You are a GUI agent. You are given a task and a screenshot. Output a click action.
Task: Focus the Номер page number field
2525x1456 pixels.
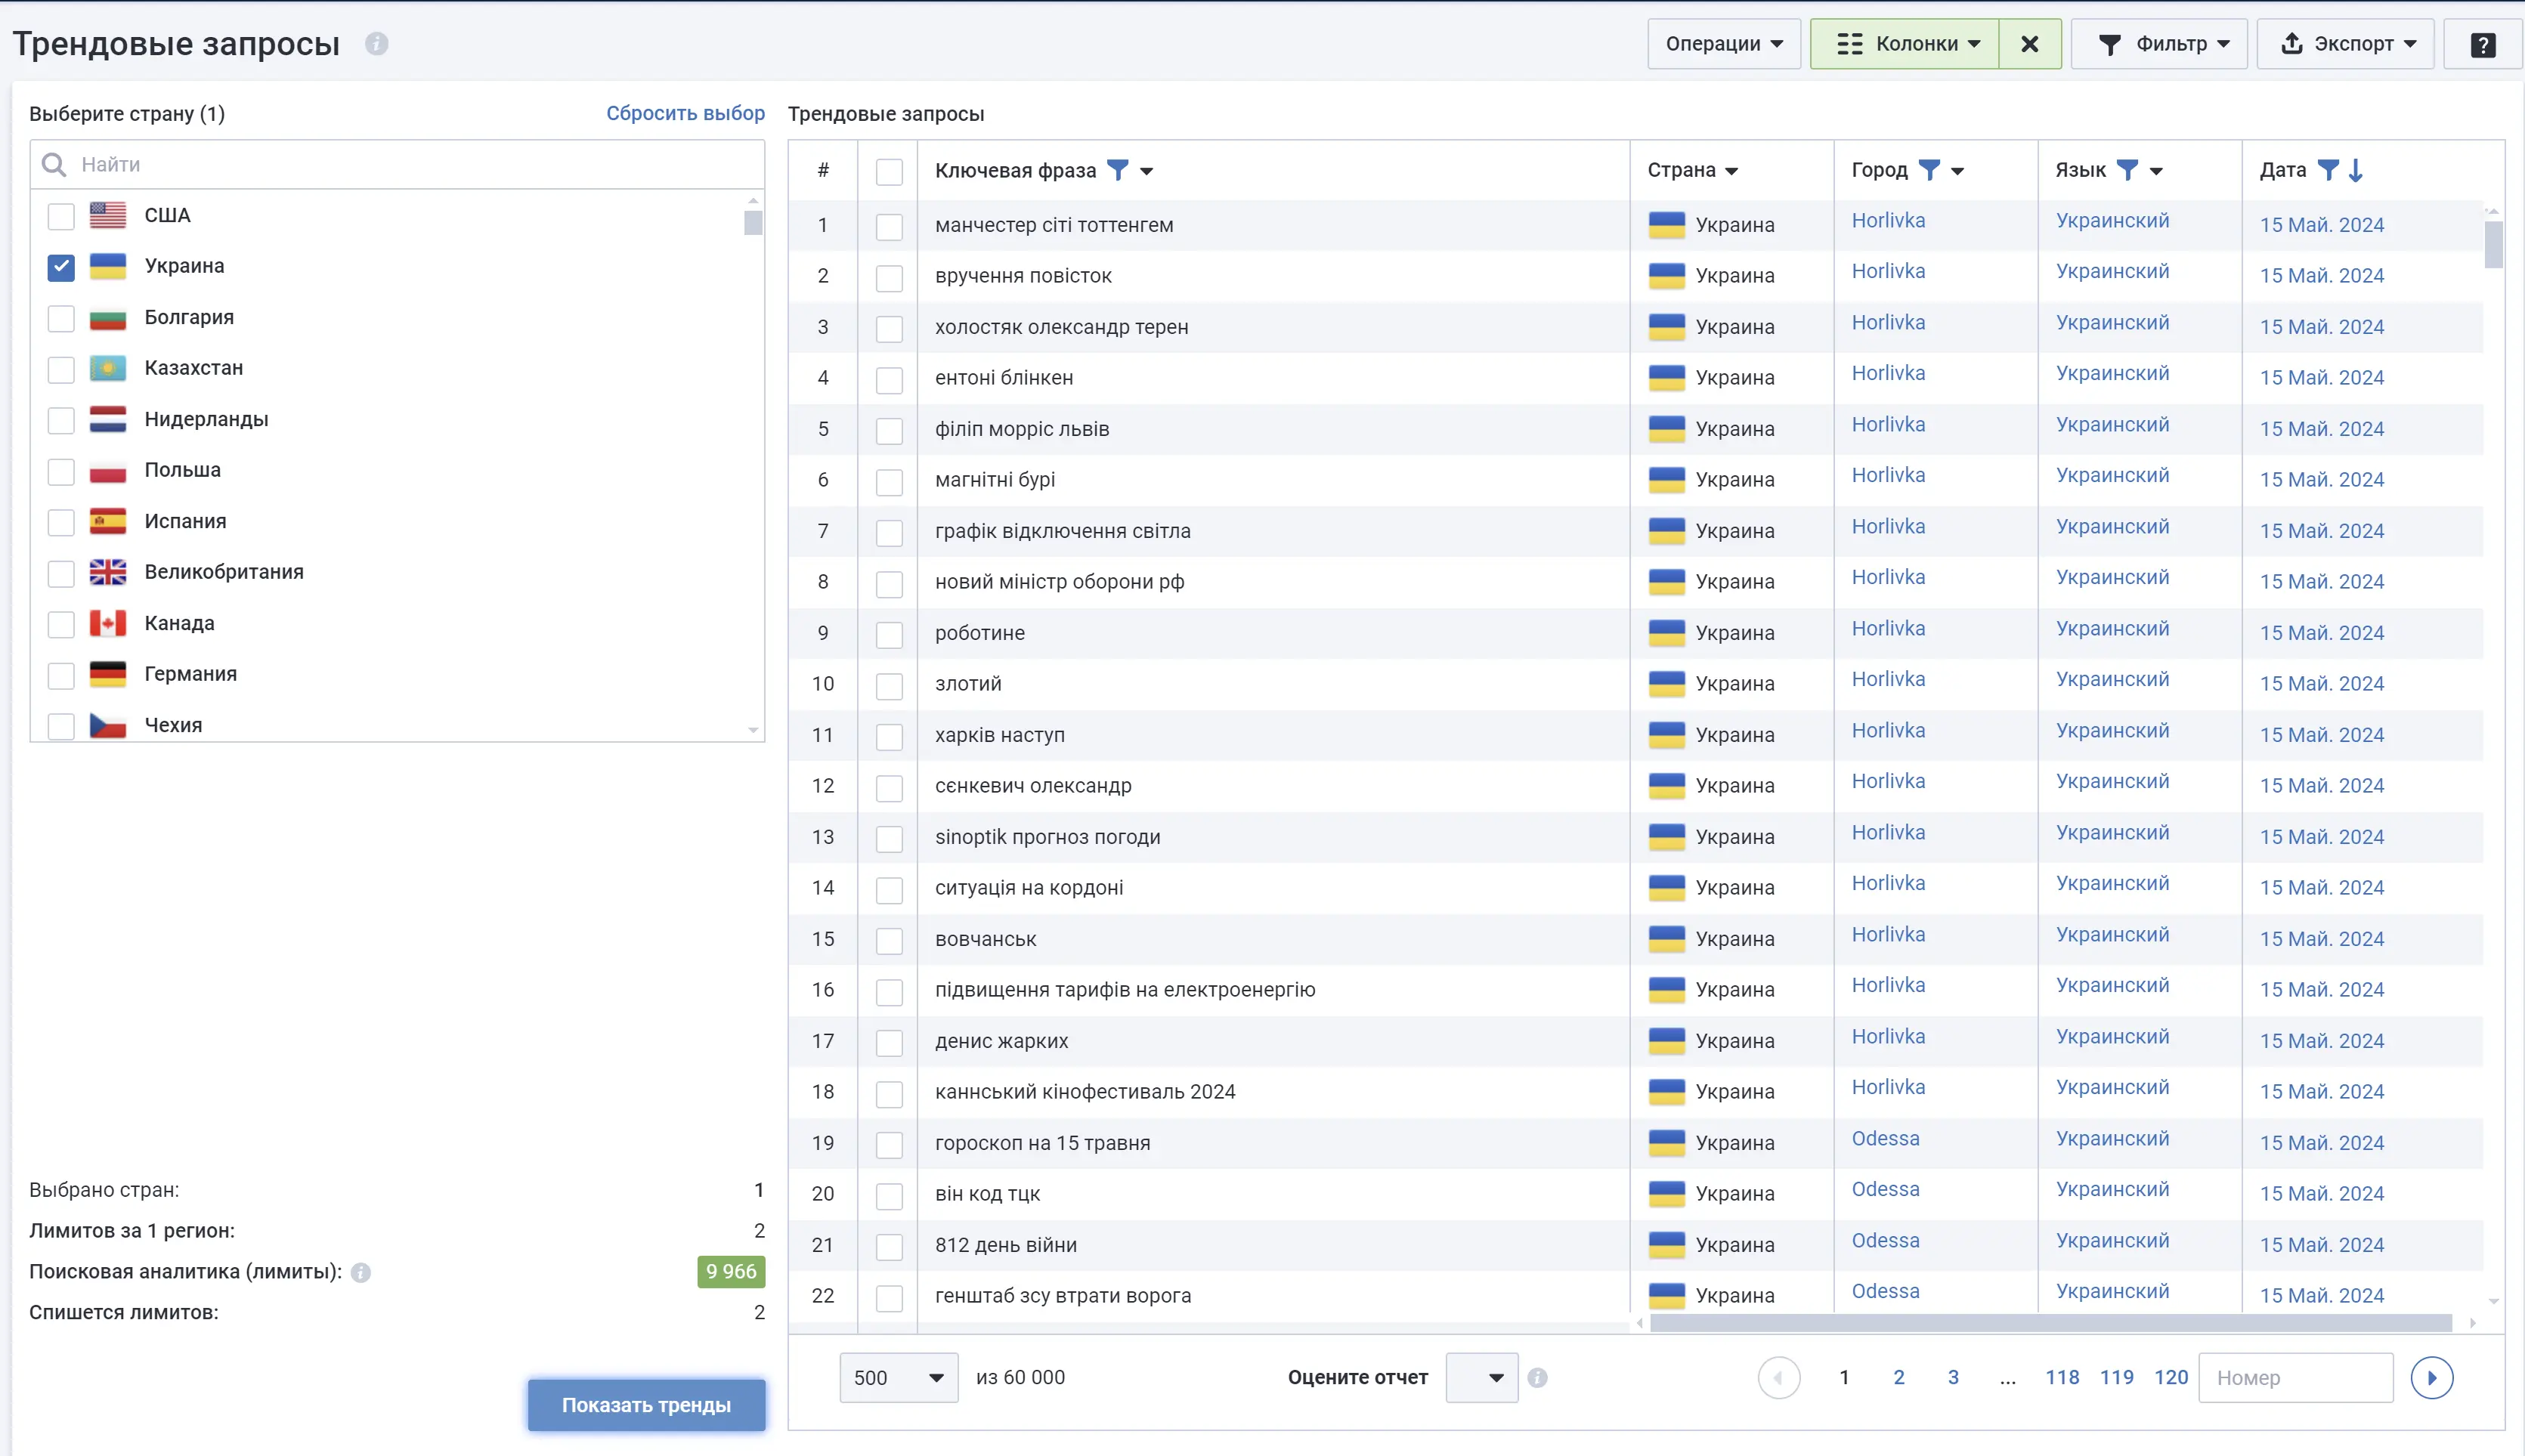2295,1378
